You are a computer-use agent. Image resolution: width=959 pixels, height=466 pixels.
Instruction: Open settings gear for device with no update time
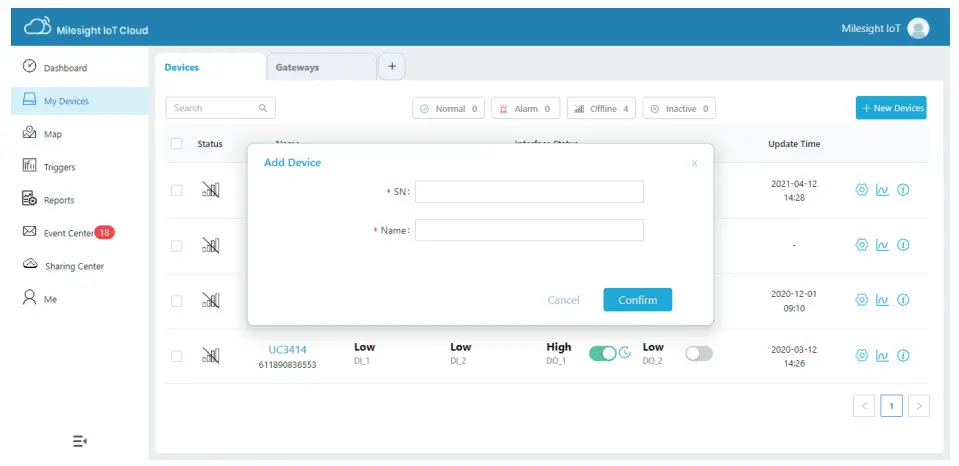[x=862, y=245]
